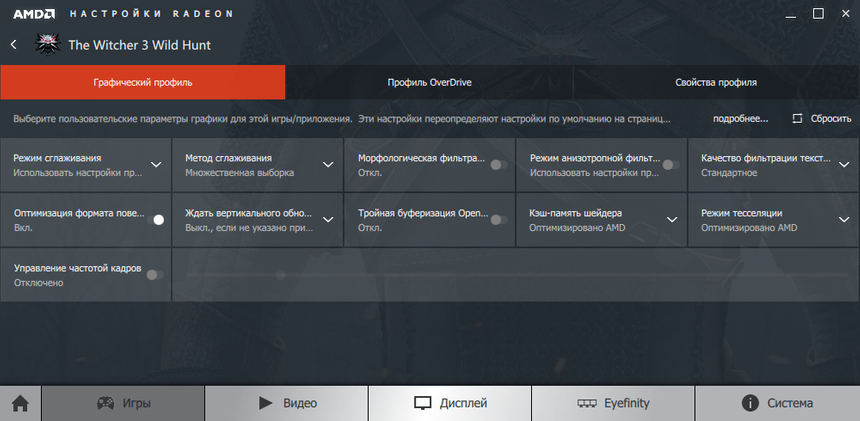Click the info icon on Система tab
This screenshot has height=421, width=860.
pyautogui.click(x=750, y=403)
